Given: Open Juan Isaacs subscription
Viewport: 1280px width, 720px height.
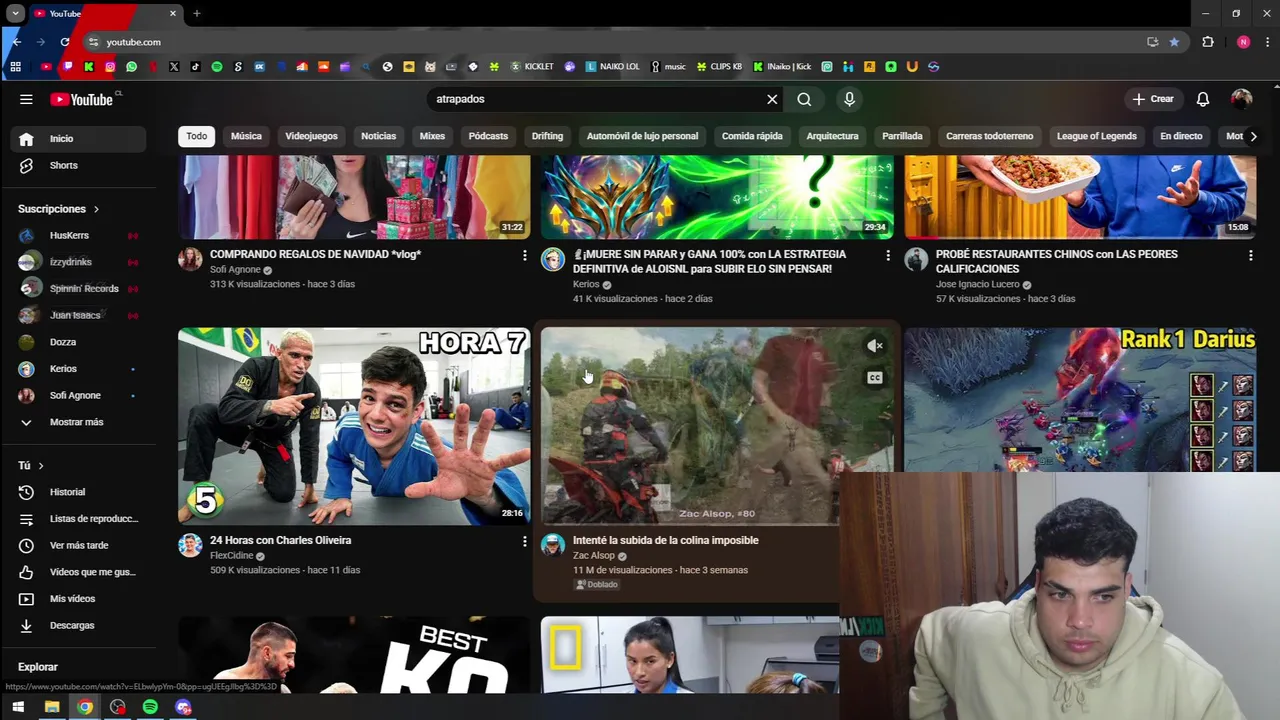Looking at the screenshot, I should coord(80,315).
